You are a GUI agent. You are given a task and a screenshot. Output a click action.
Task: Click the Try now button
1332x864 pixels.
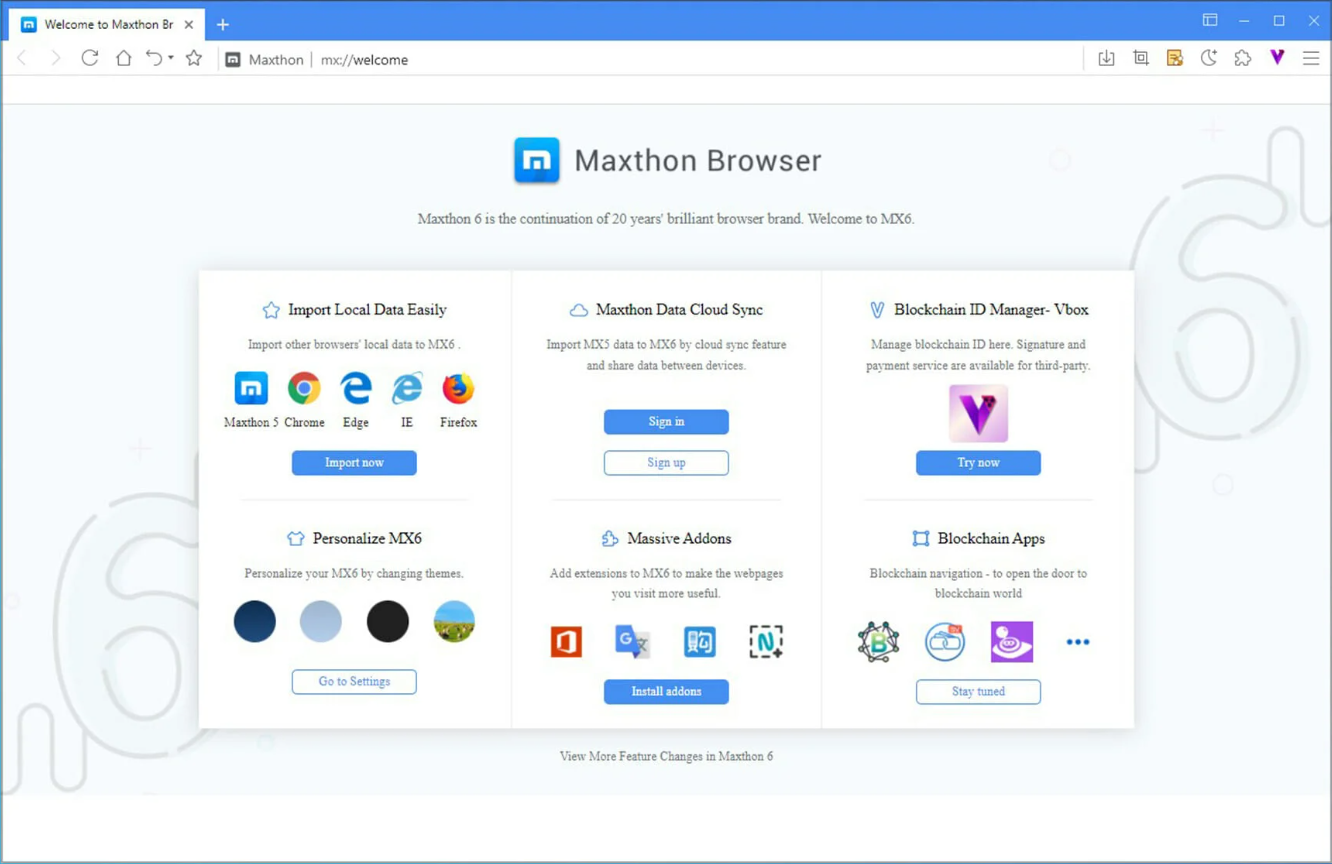click(978, 463)
